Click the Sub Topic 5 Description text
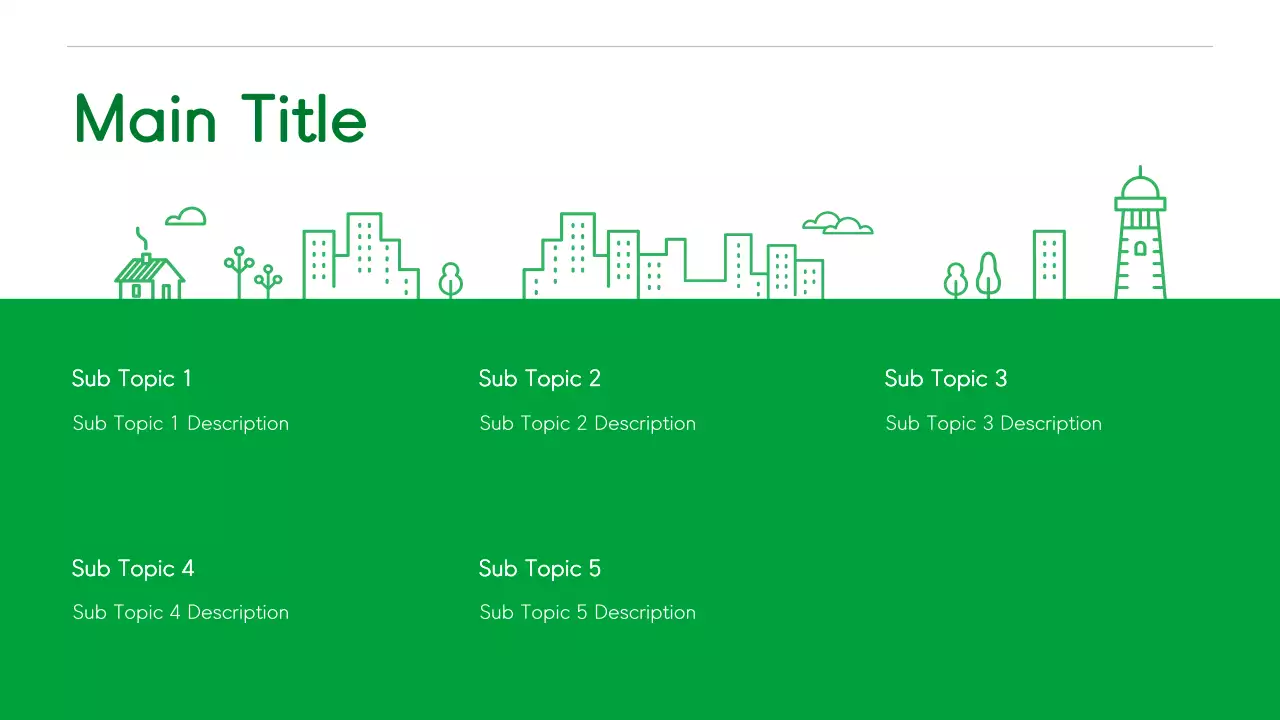 [587, 612]
